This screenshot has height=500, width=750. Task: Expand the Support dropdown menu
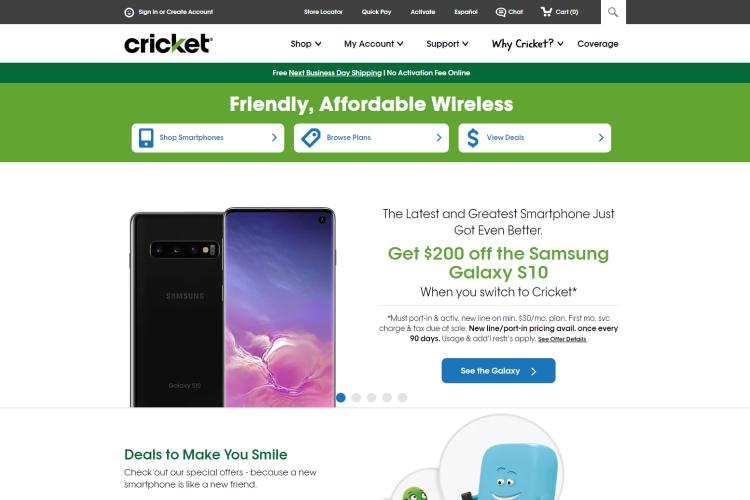[447, 44]
